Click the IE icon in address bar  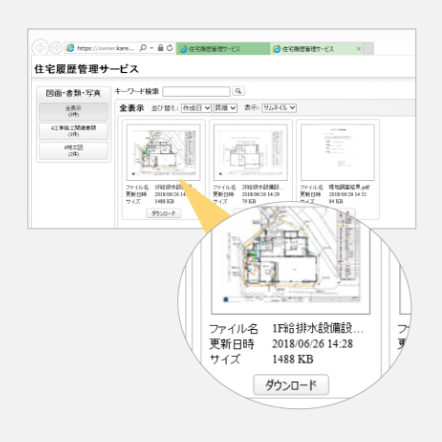[70, 48]
